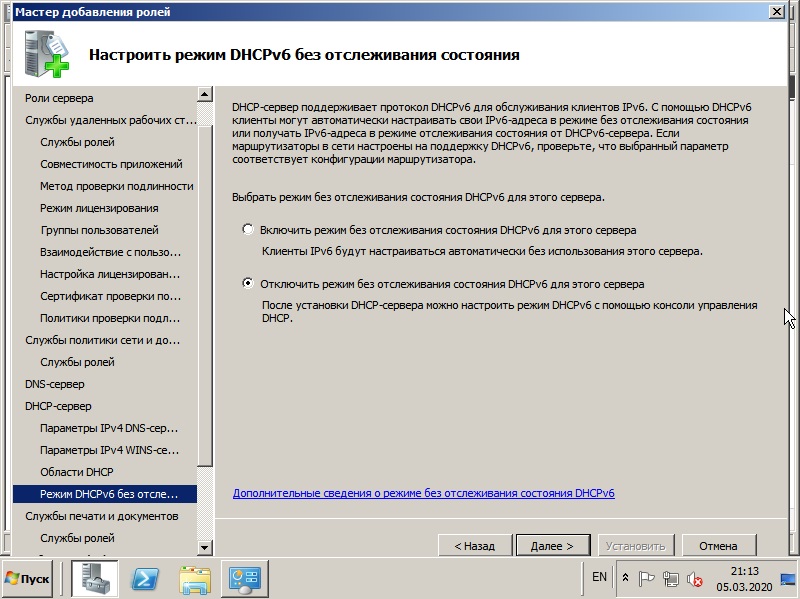This screenshot has width=800, height=599.
Task: Click the server role wizard header icon
Action: tap(46, 54)
